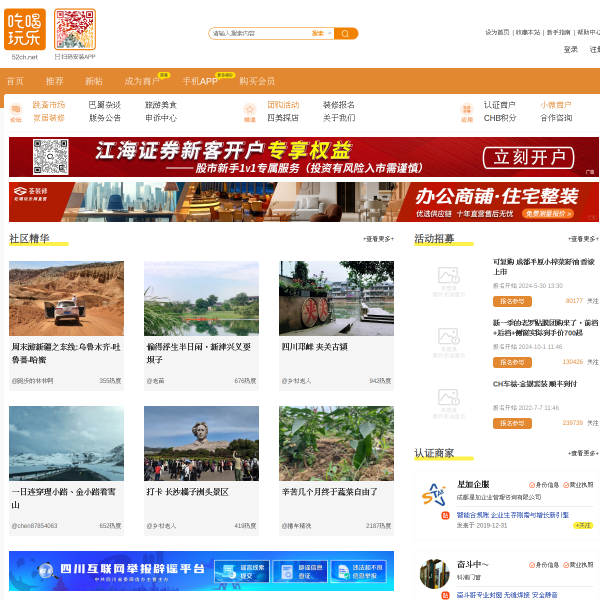Open the 手机APP nav tab

tap(200, 81)
